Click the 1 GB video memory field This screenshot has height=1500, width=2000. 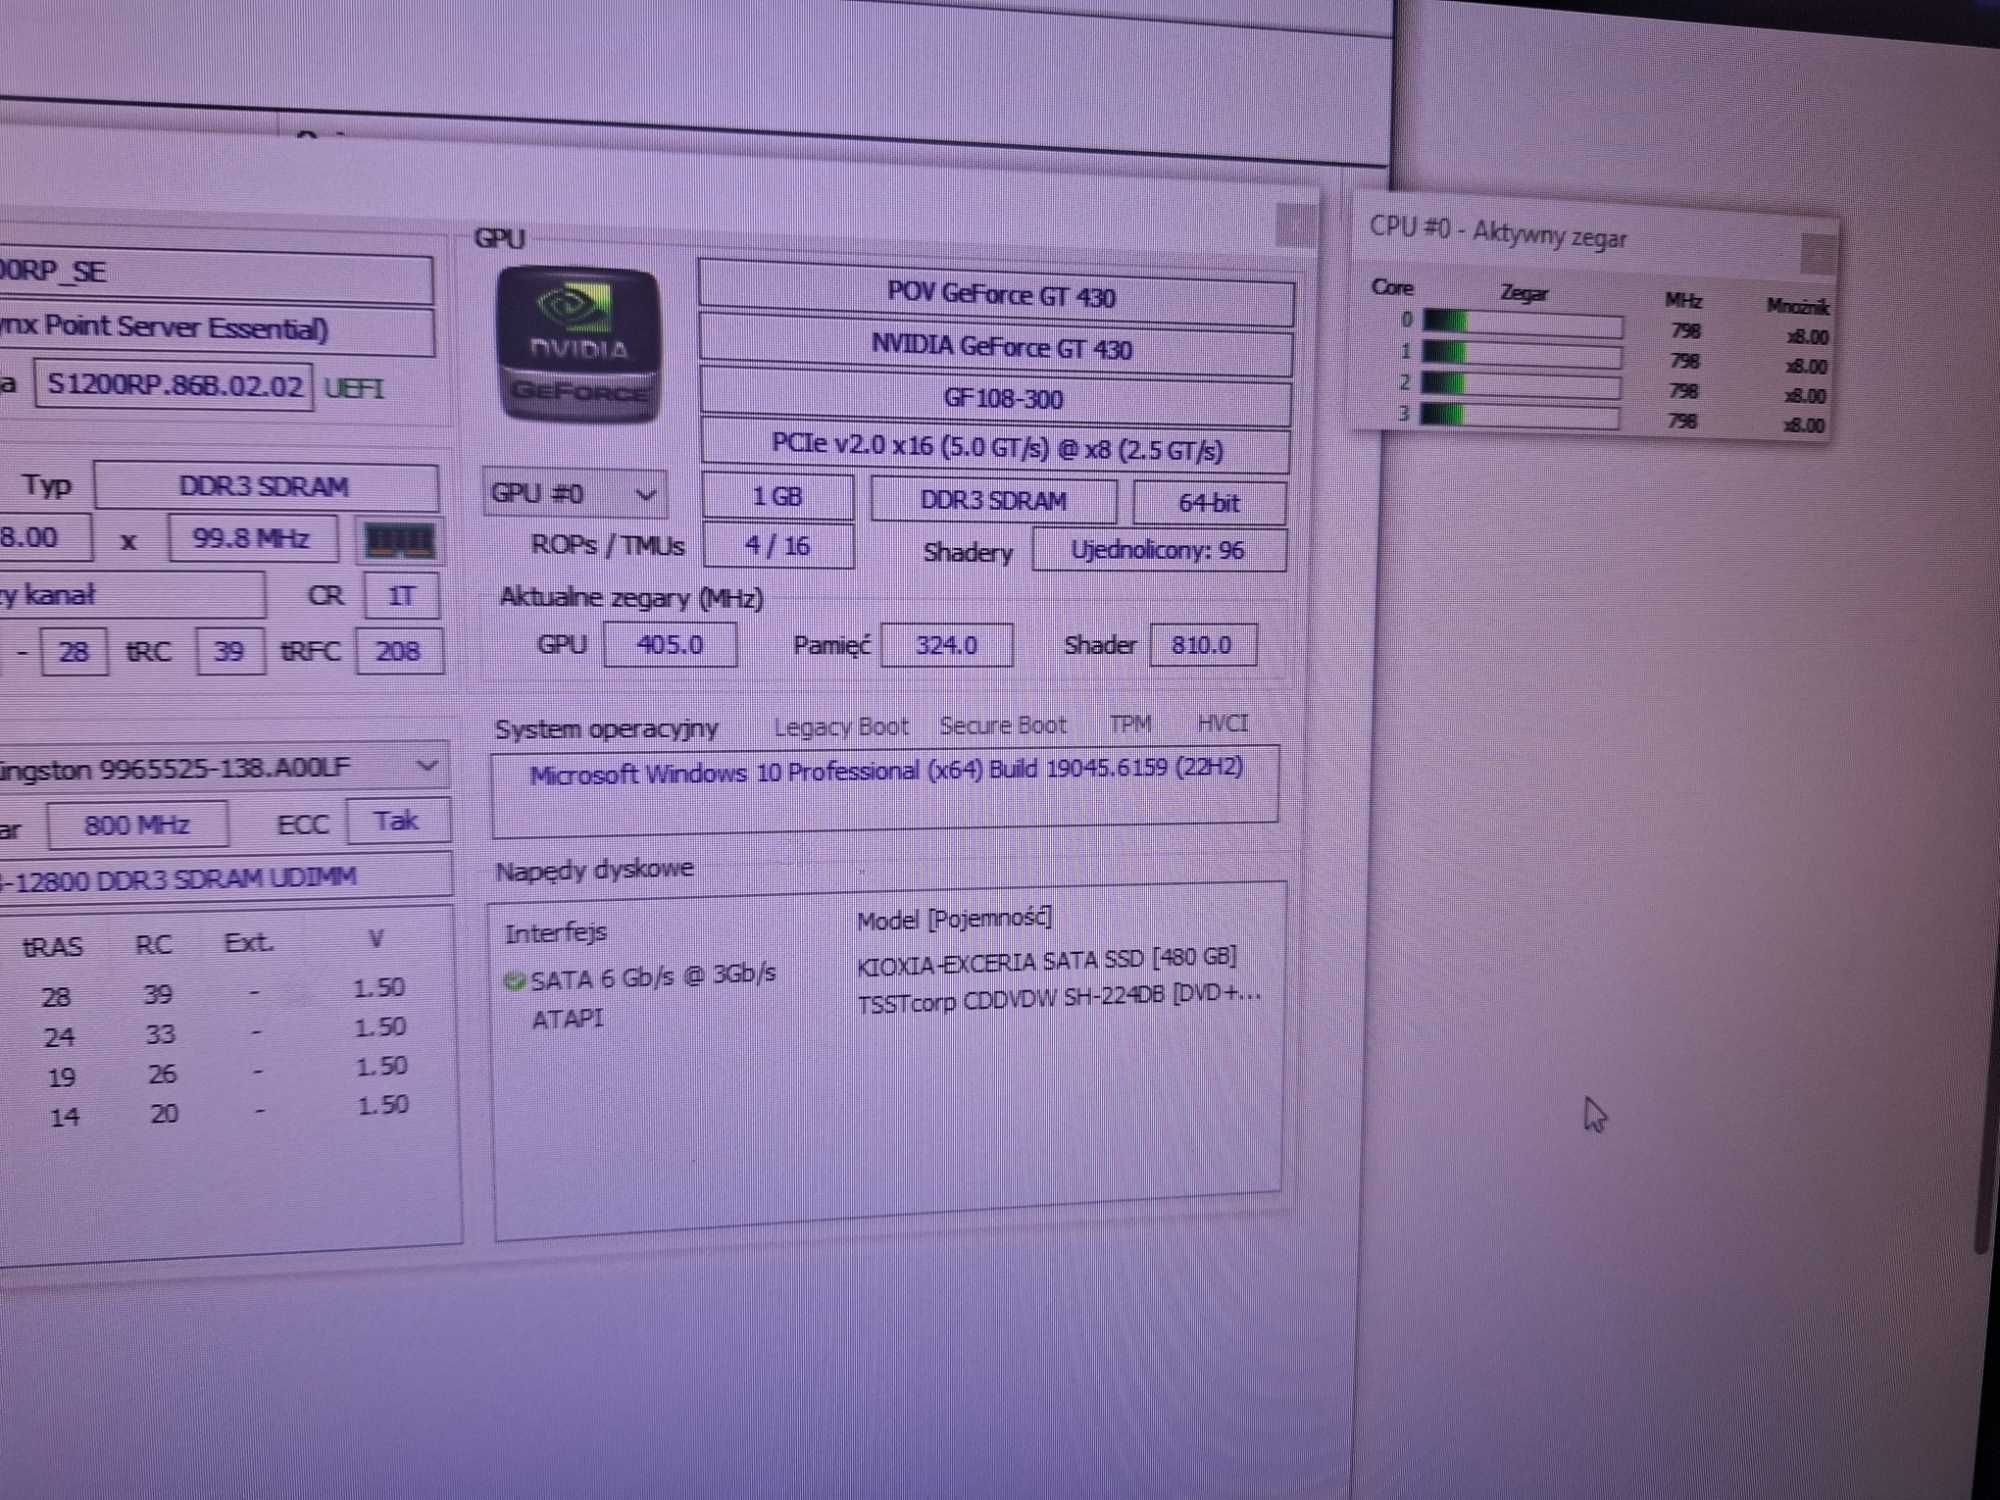pos(778,496)
